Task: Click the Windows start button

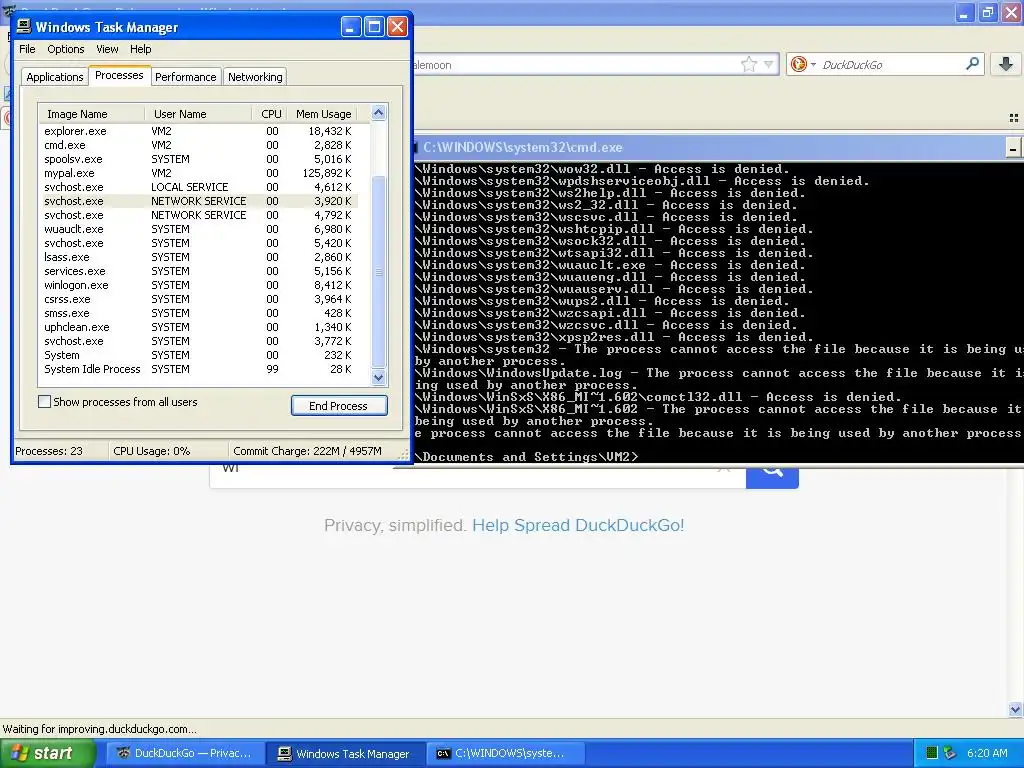Action: [48, 753]
